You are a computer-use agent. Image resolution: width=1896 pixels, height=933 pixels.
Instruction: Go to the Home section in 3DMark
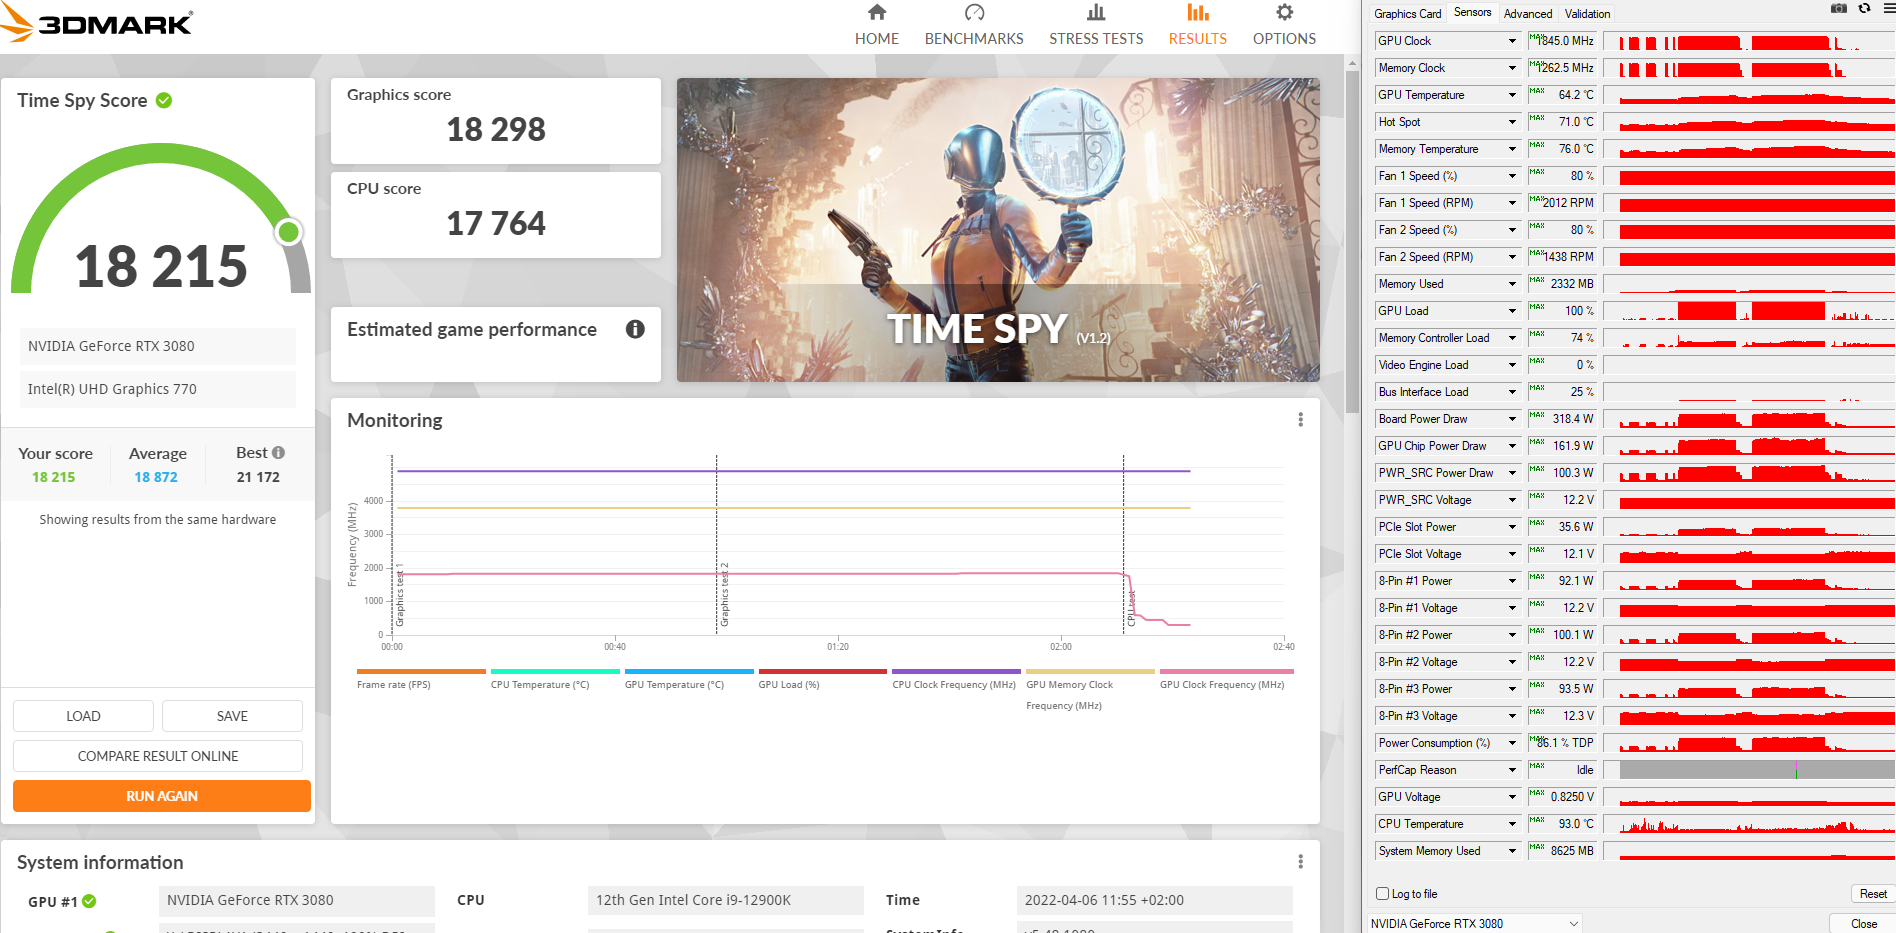(876, 25)
